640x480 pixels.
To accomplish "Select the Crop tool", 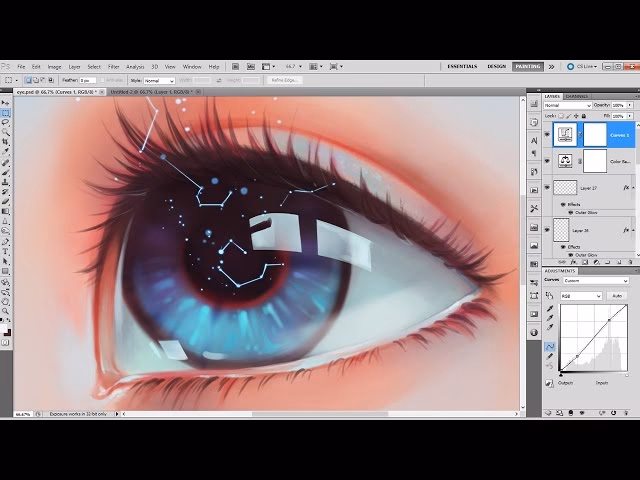I will [x=6, y=142].
